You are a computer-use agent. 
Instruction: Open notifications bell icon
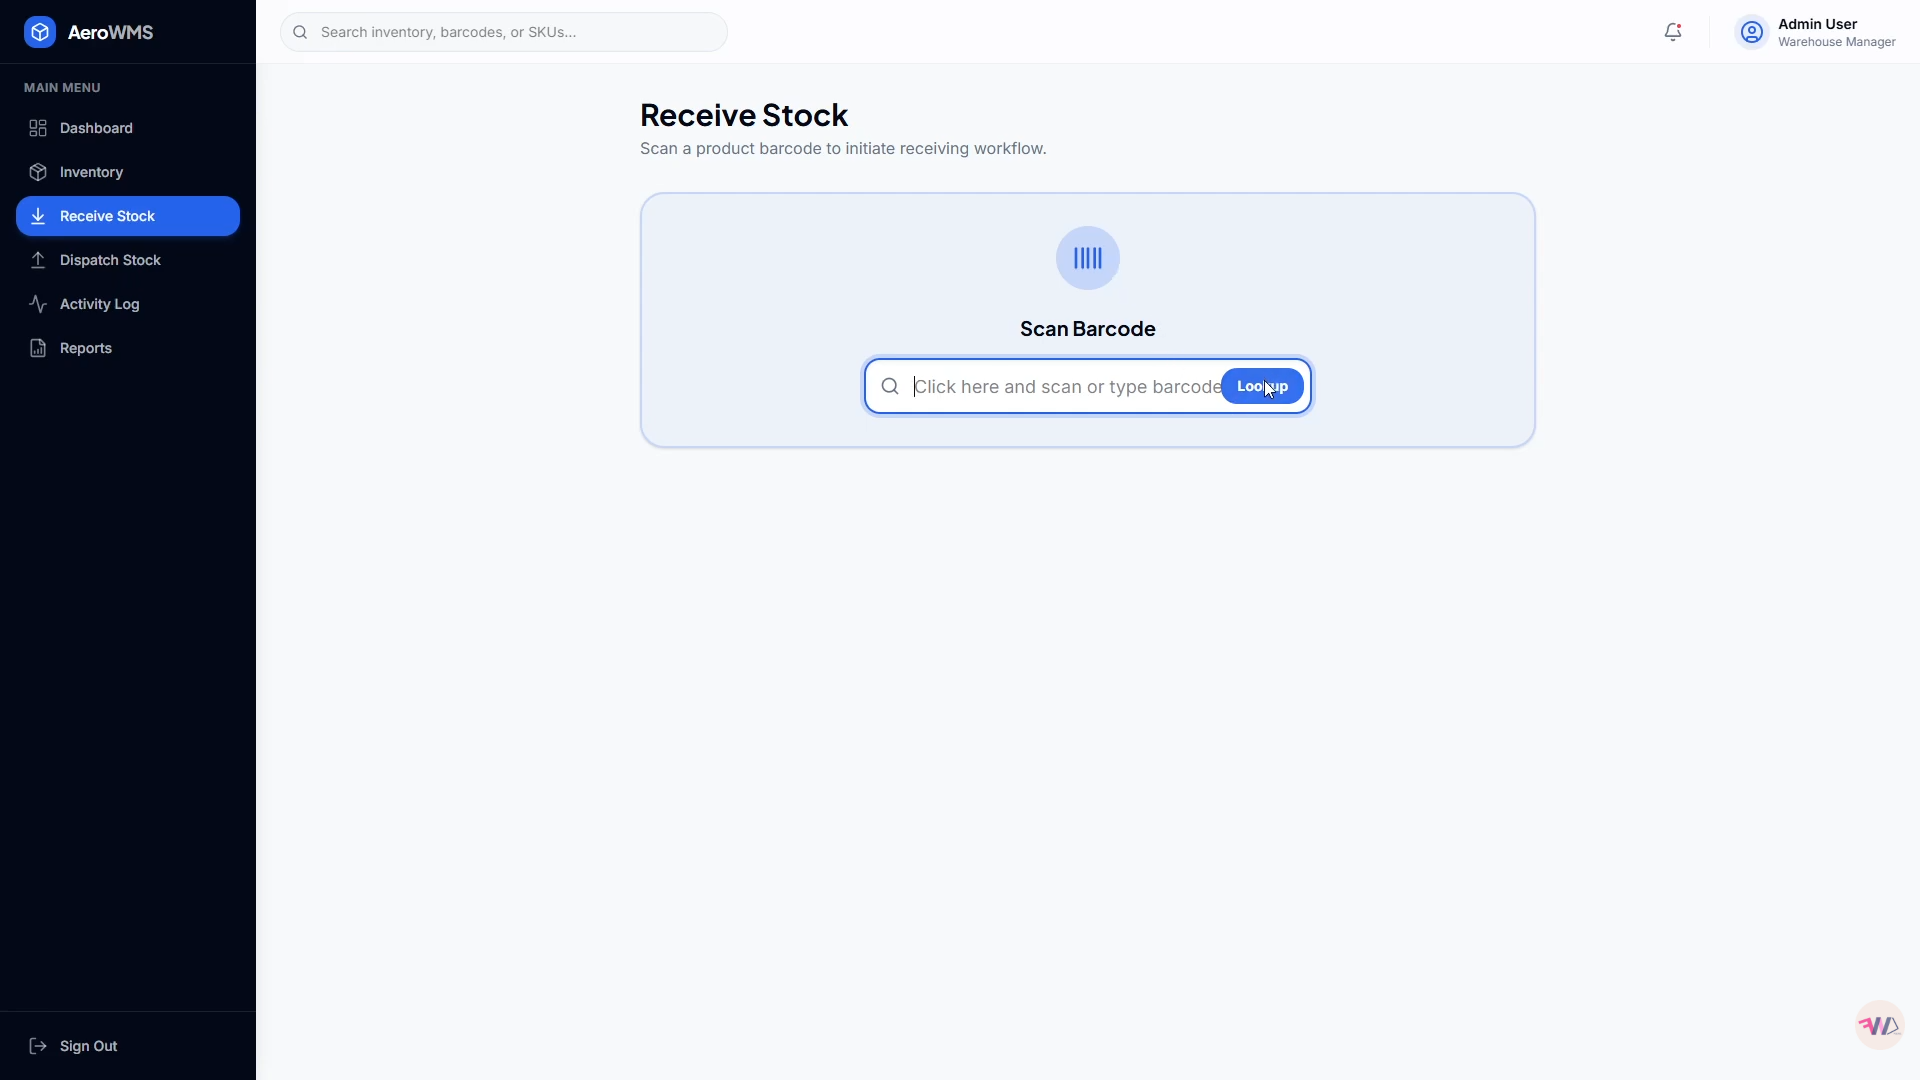(x=1673, y=32)
